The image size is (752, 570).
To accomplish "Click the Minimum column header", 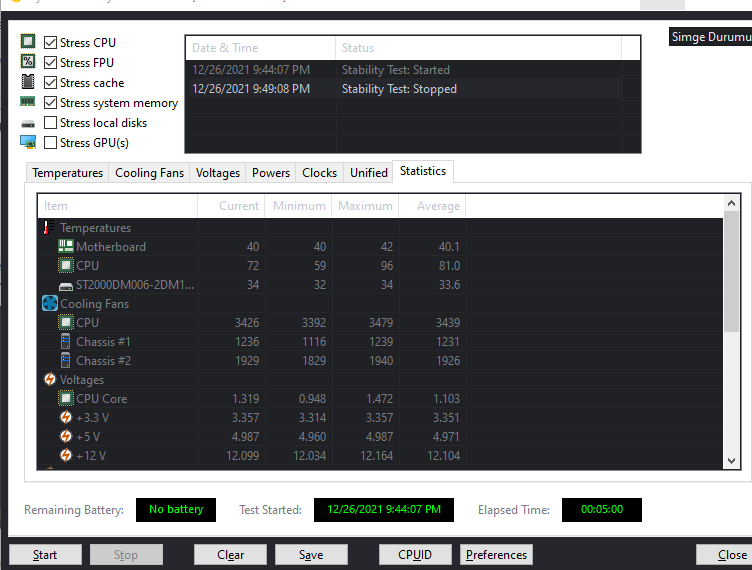I will click(x=298, y=206).
